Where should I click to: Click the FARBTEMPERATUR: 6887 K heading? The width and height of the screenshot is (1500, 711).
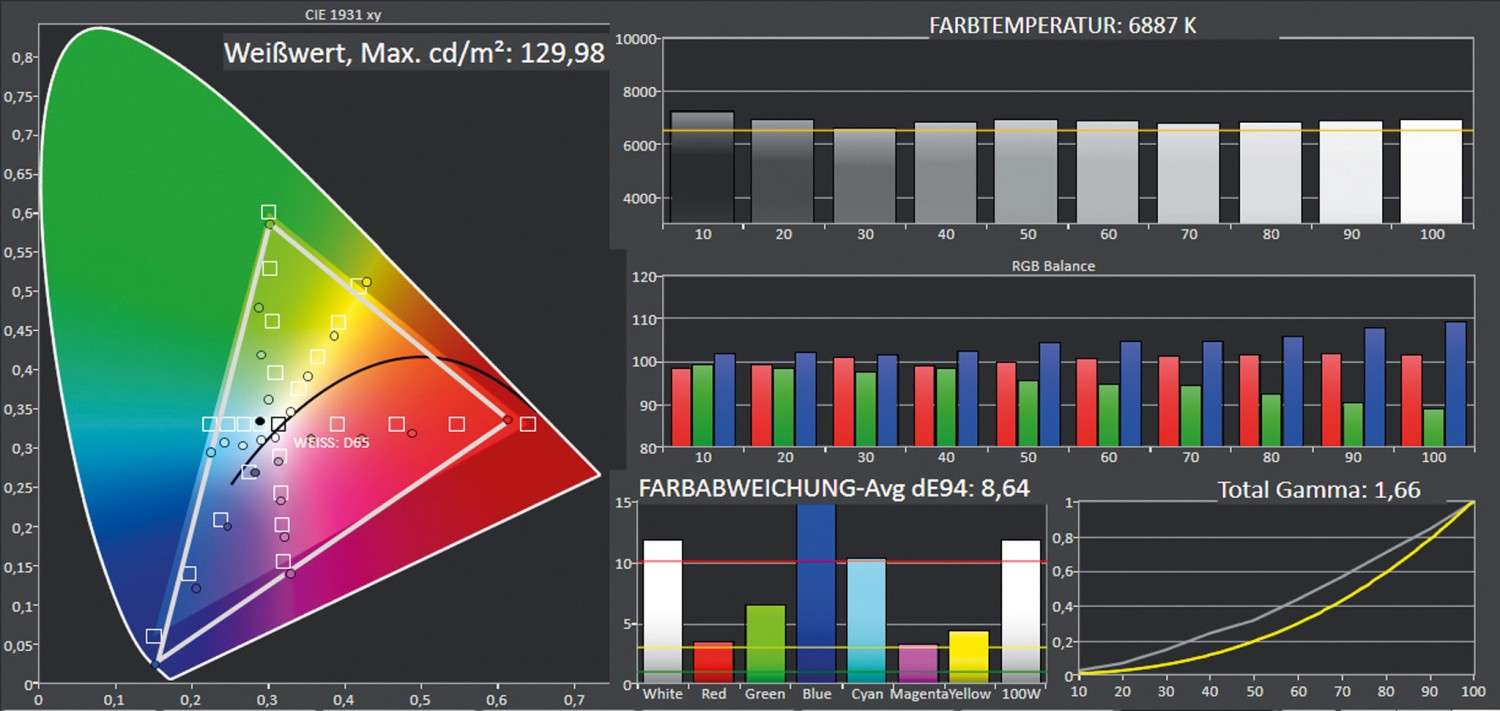pos(1062,26)
